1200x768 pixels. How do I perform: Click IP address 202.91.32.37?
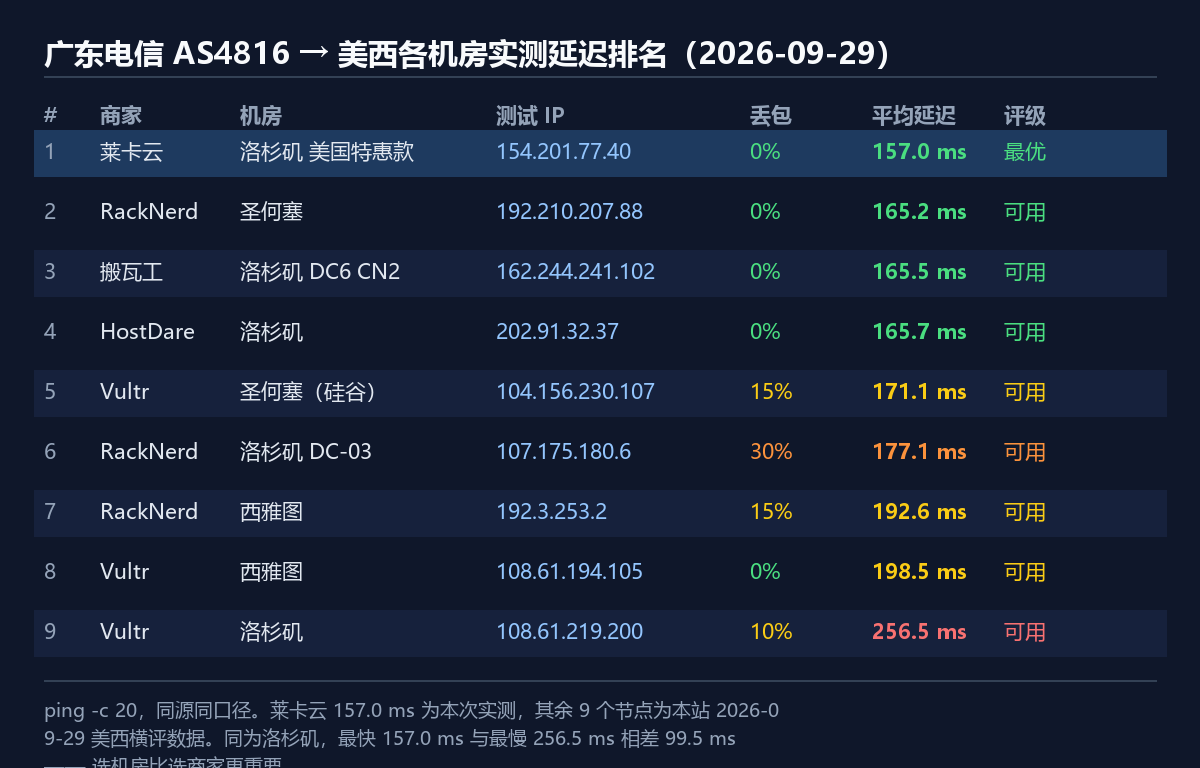[557, 332]
